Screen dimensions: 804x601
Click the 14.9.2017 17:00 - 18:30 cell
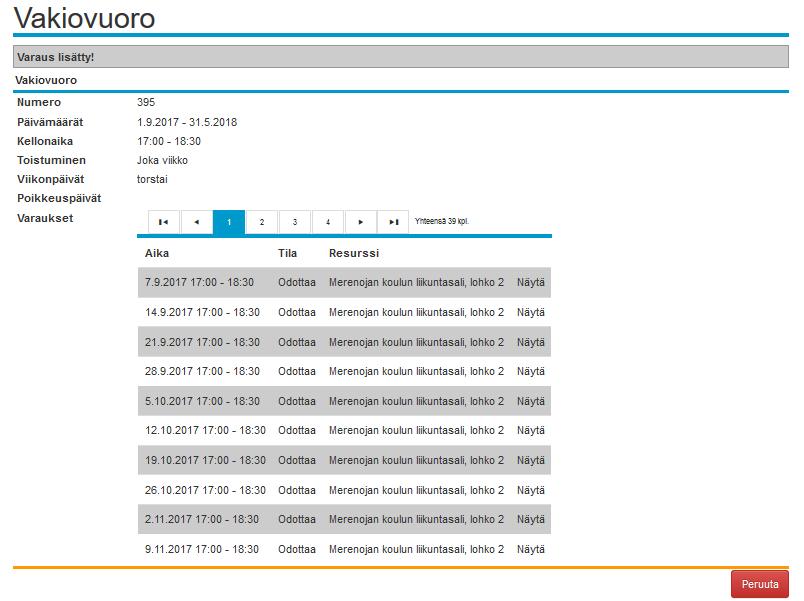(203, 312)
